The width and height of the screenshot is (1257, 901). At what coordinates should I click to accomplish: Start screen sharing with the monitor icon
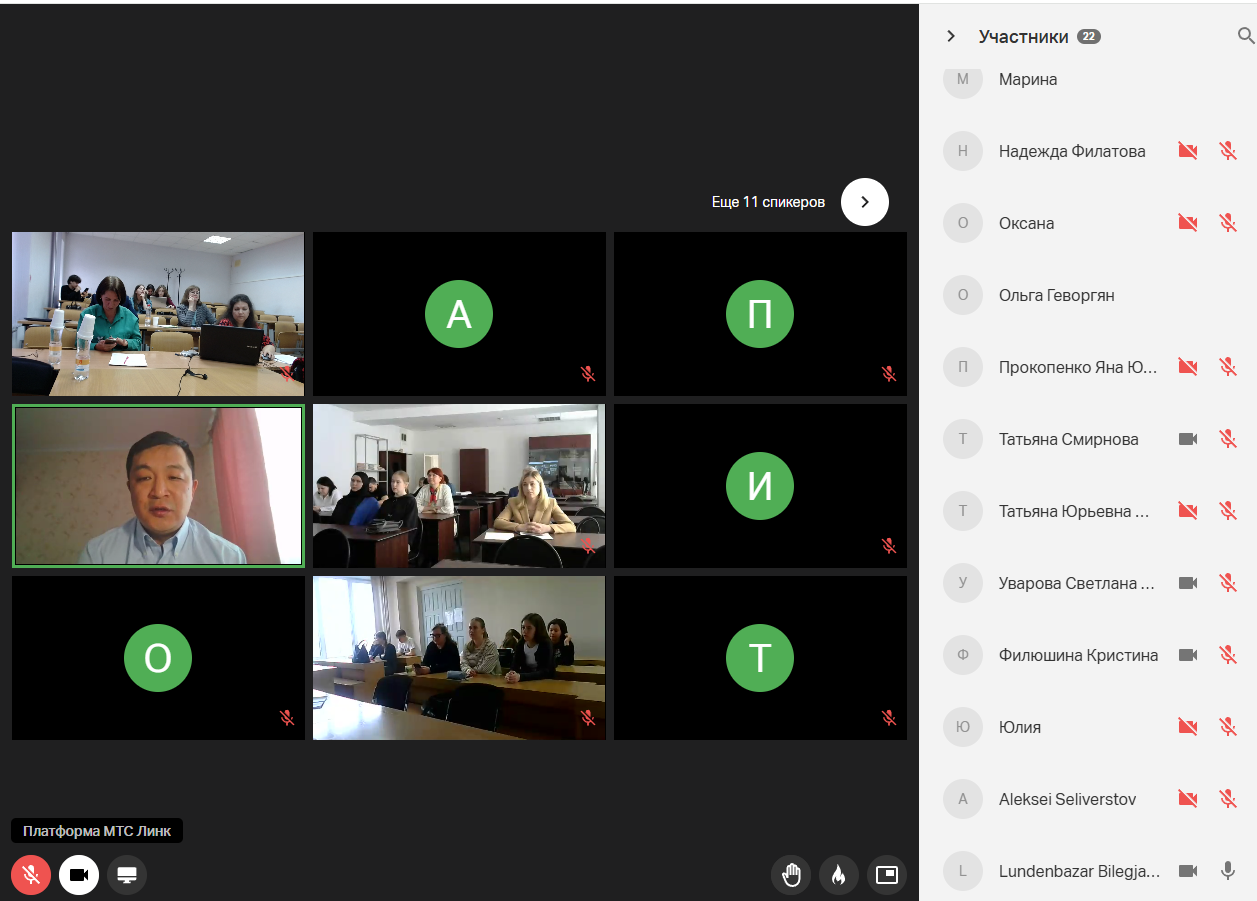127,875
